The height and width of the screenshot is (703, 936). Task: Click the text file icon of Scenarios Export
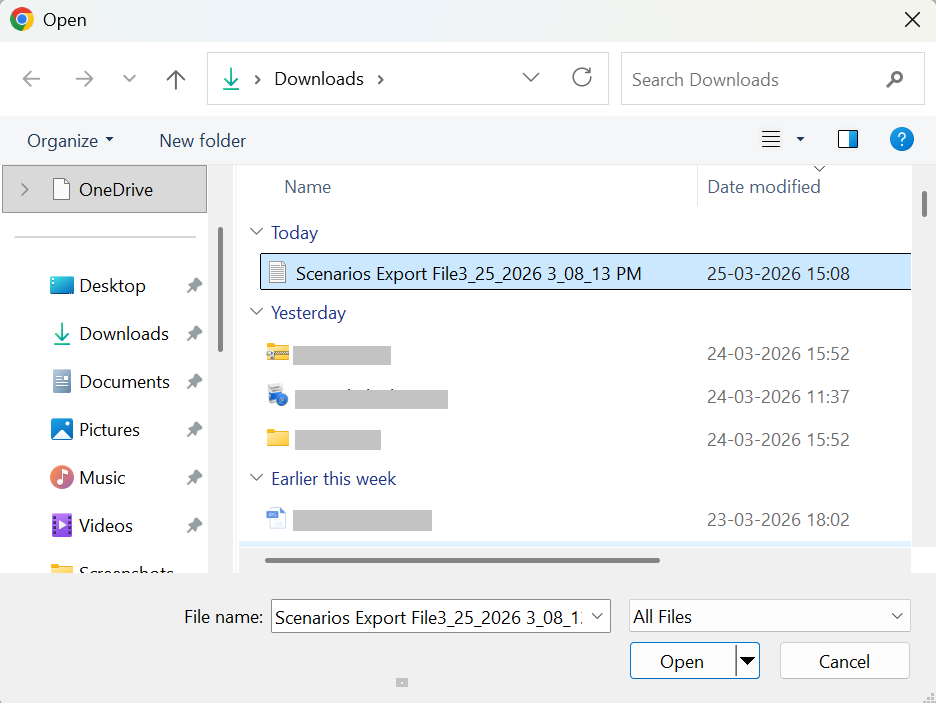click(277, 272)
